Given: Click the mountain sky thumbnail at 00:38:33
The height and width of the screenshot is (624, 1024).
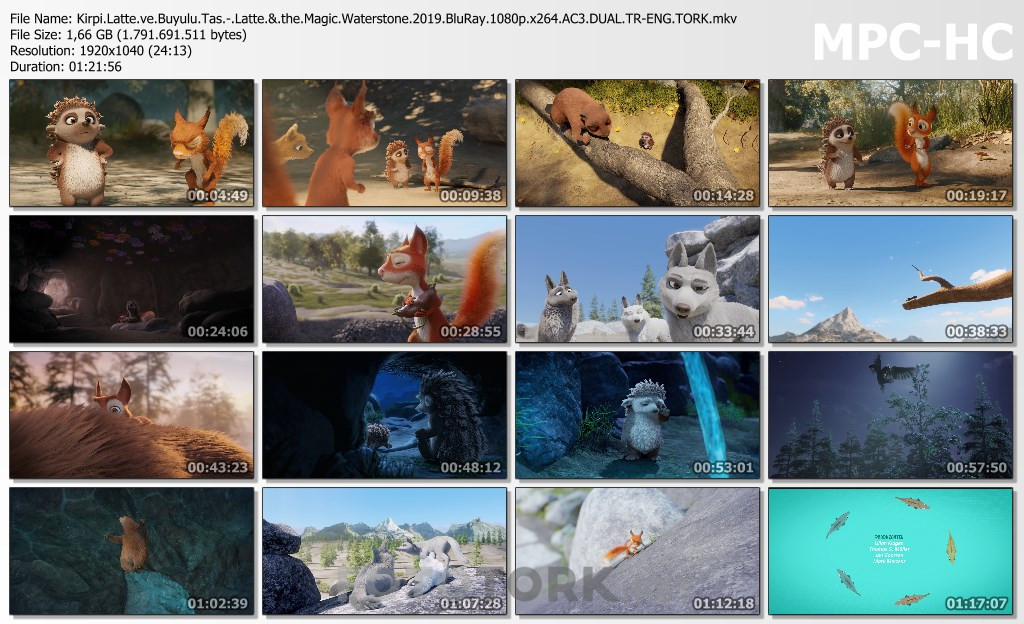Looking at the screenshot, I should pos(890,279).
